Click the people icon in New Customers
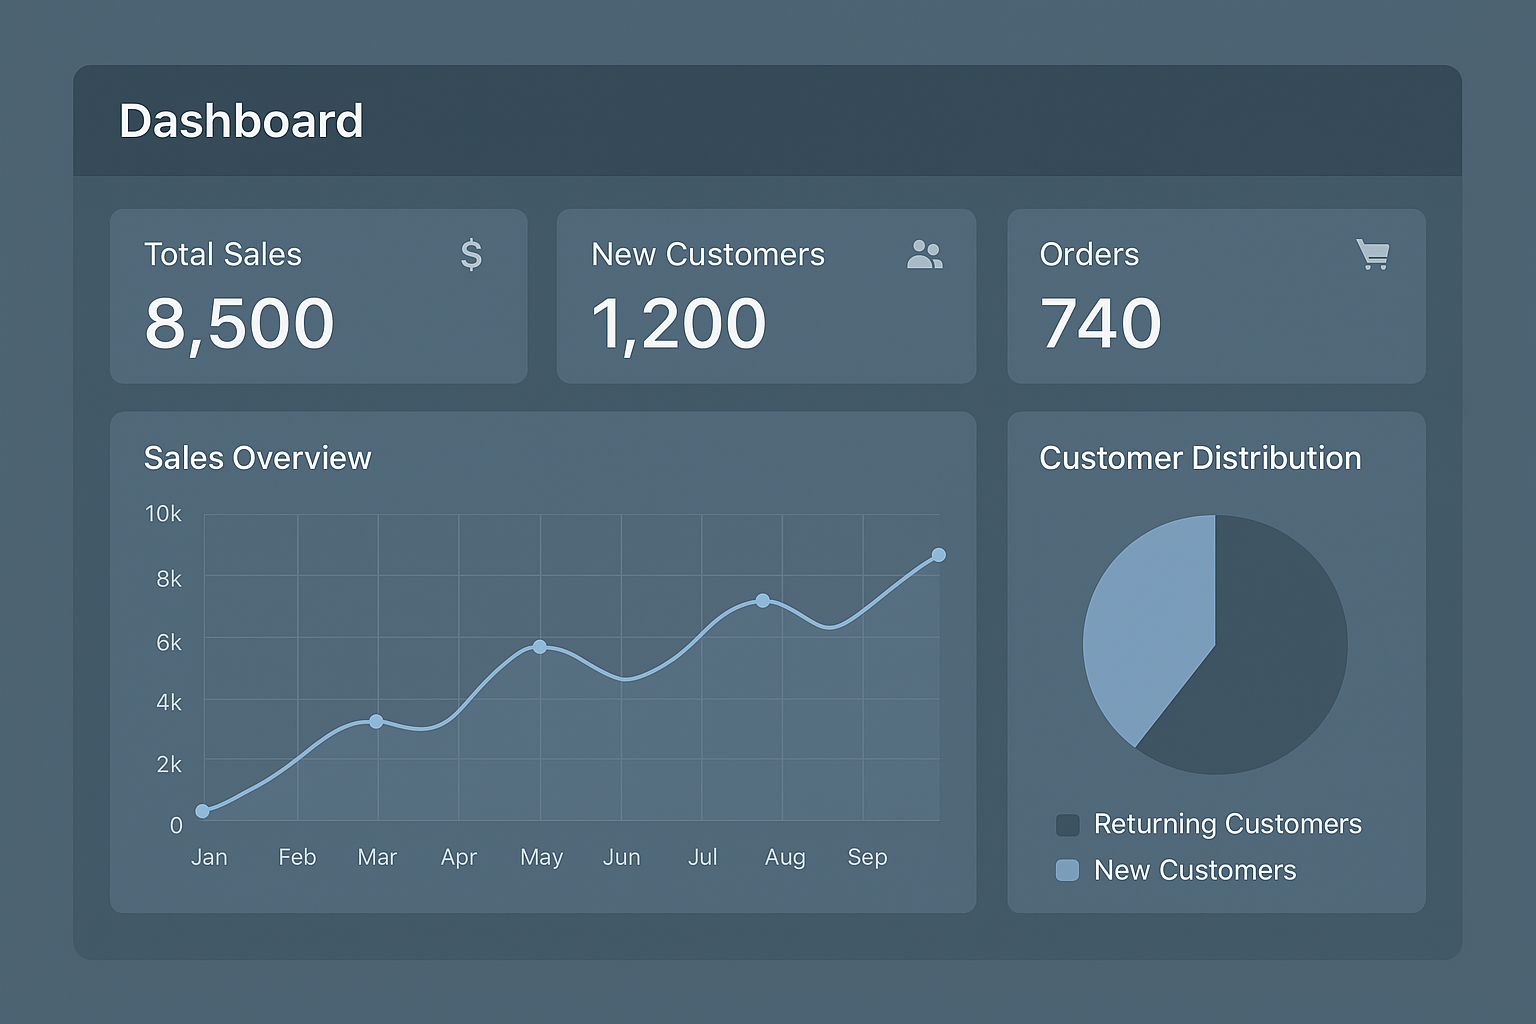Image resolution: width=1536 pixels, height=1024 pixels. pos(924,255)
